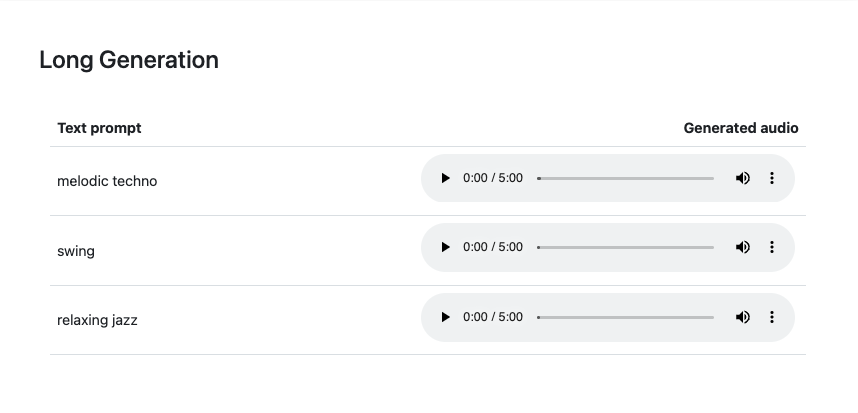Play the relaxing jazz audio
Image resolution: width=858 pixels, height=413 pixels.
point(446,317)
